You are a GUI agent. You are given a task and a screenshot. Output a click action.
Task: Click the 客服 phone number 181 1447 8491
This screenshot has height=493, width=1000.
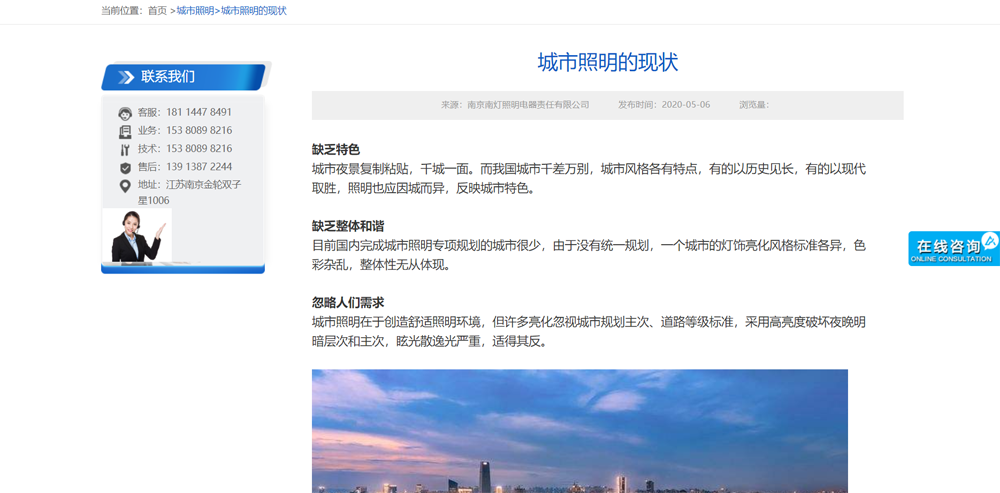coord(198,112)
